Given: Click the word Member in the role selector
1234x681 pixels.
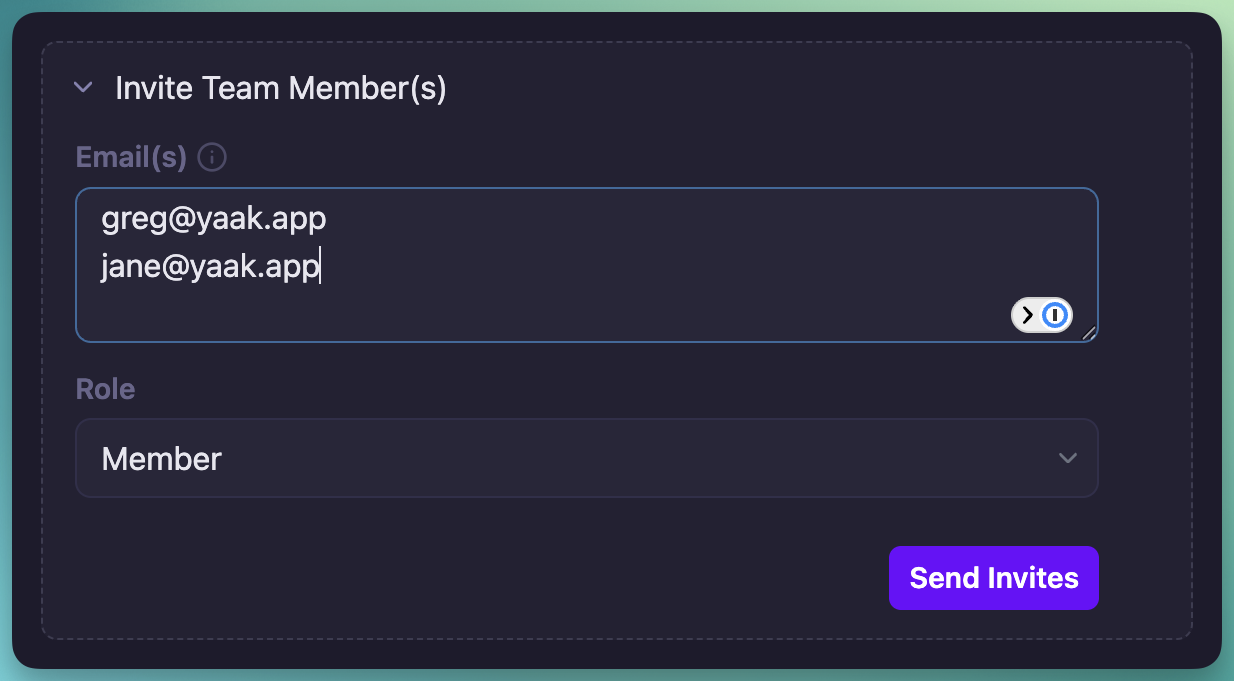Looking at the screenshot, I should point(162,459).
